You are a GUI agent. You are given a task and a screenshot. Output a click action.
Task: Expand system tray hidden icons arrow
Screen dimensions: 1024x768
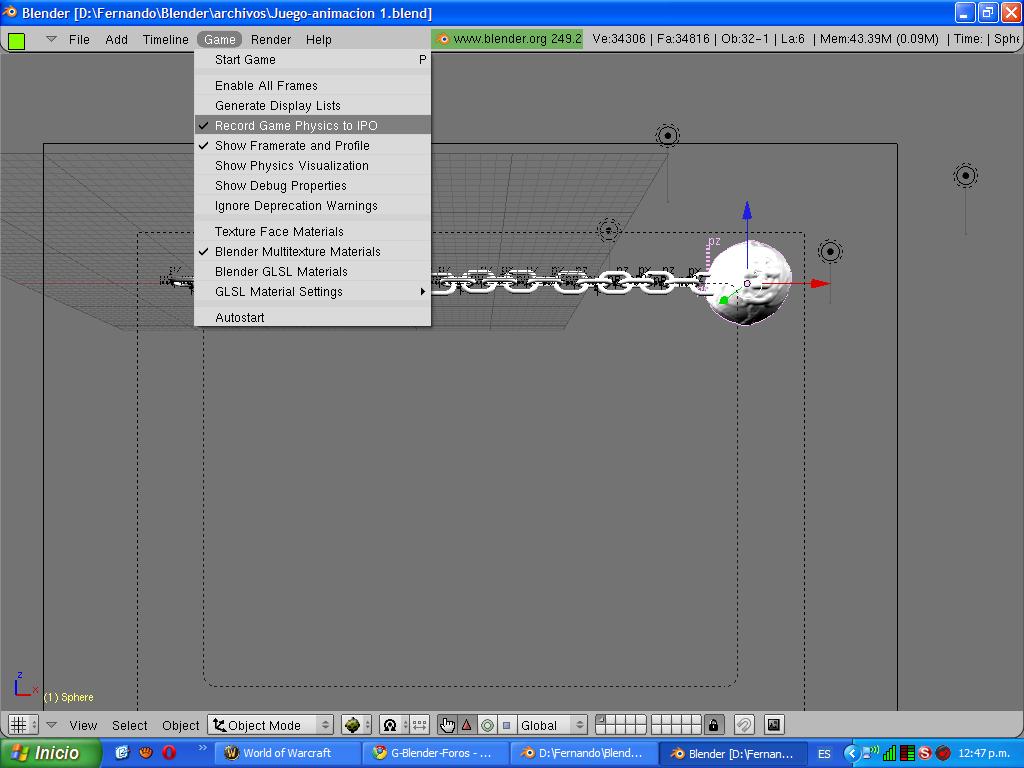pos(851,754)
